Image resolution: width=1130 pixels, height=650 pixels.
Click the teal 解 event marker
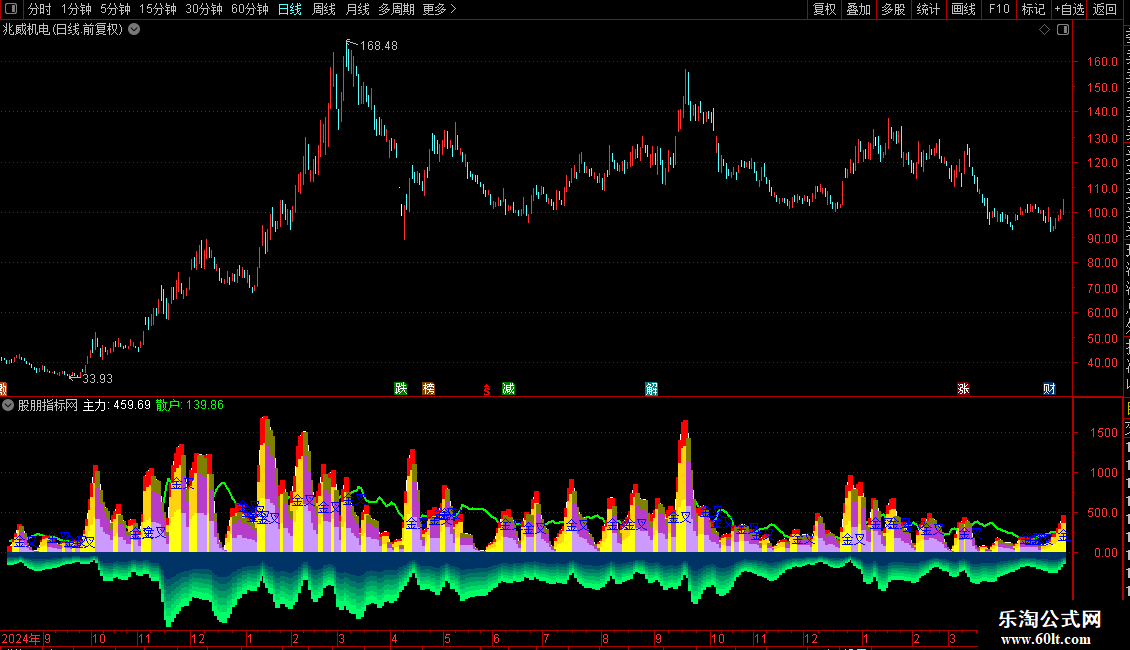(x=651, y=388)
